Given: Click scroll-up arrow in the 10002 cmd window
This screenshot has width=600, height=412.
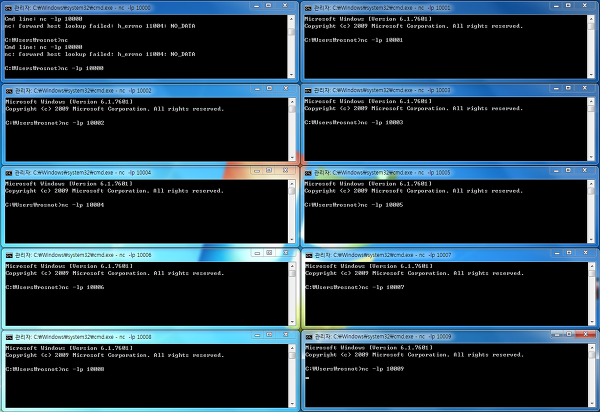Looking at the screenshot, I should pyautogui.click(x=292, y=101).
